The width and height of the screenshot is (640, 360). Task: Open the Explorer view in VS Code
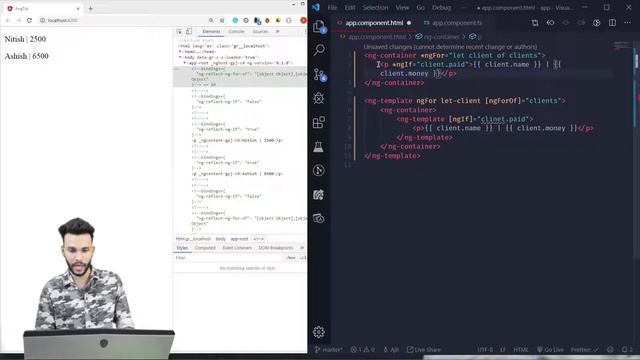(319, 27)
